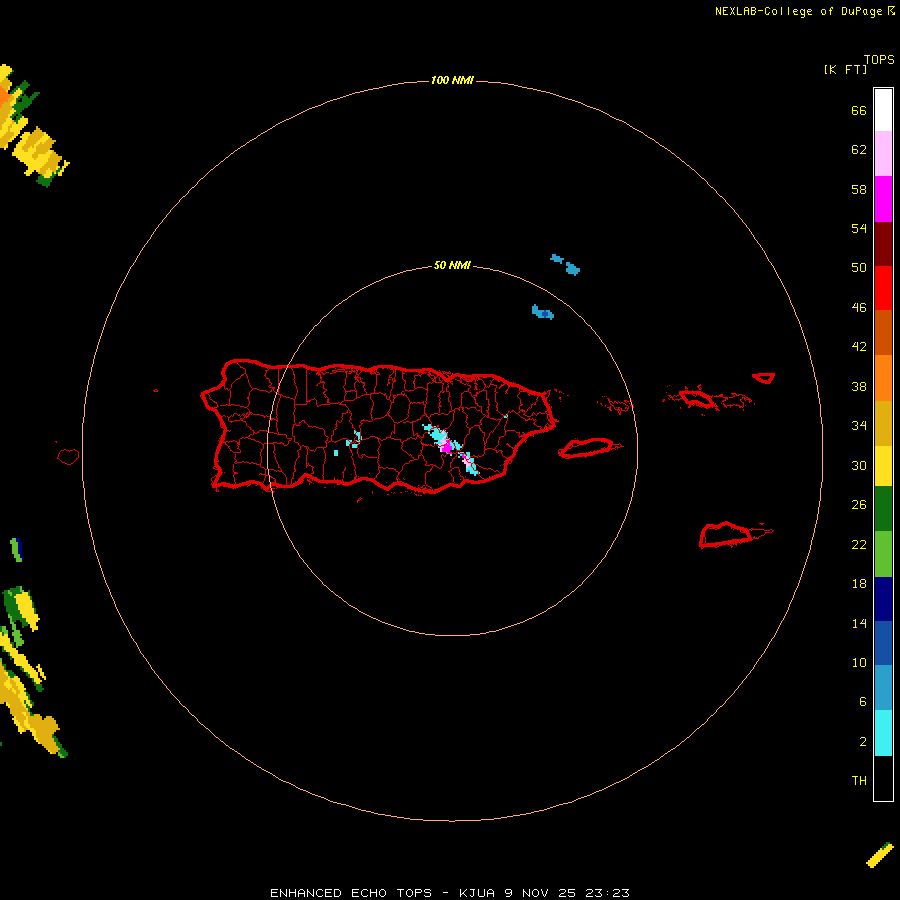Click the burnt orange legend color block
Viewport: 900px width, 900px height.
tap(883, 333)
